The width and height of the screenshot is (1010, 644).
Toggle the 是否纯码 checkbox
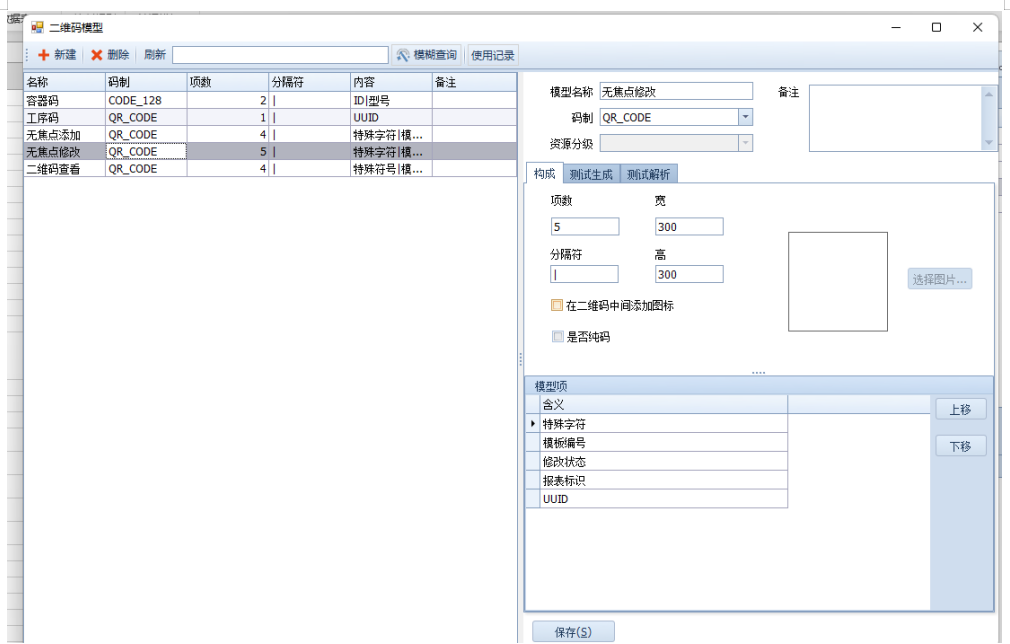click(x=558, y=337)
